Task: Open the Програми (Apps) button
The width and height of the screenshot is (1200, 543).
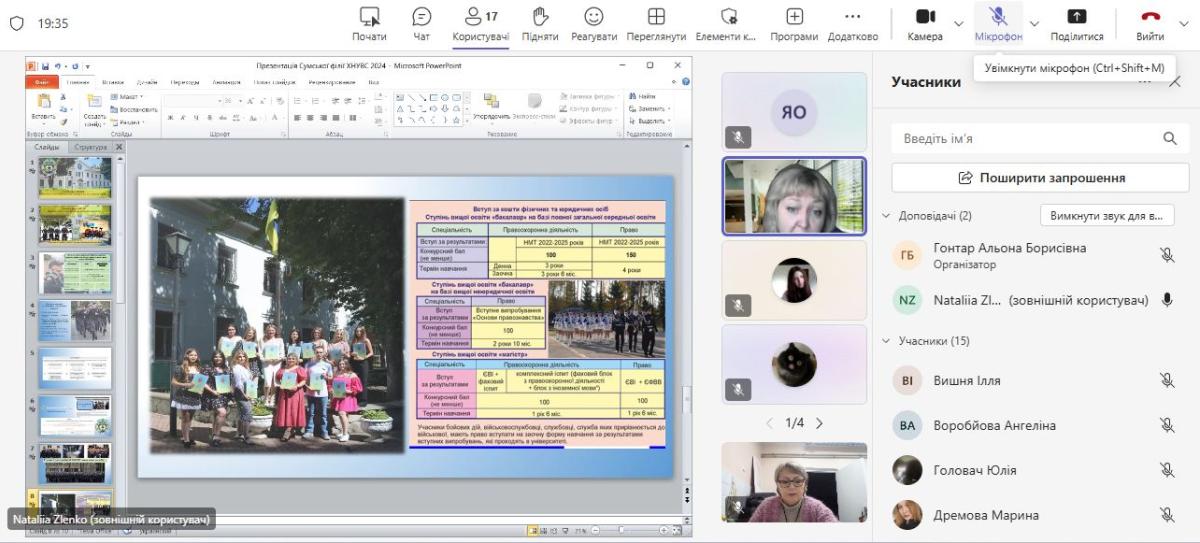Action: tap(794, 23)
